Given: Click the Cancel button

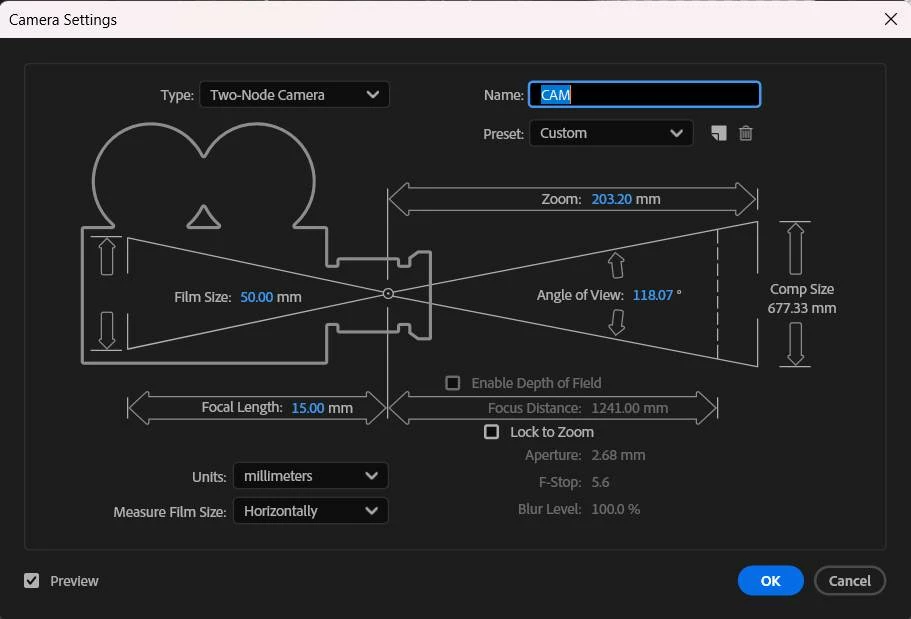Looking at the screenshot, I should click(849, 581).
